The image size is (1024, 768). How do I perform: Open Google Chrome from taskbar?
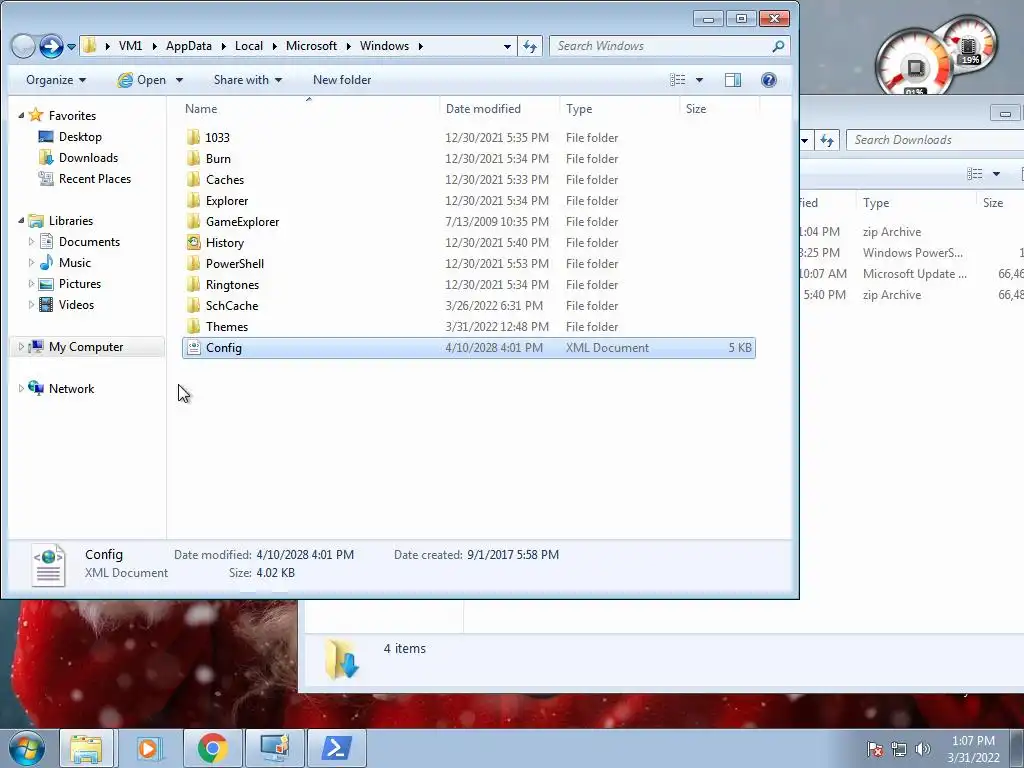(212, 748)
